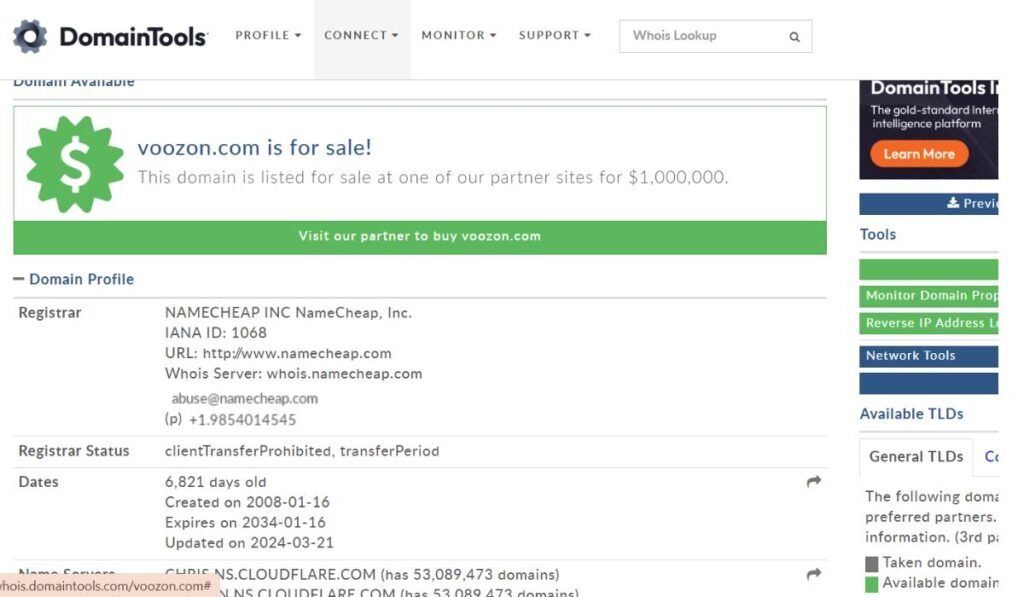Image resolution: width=1024 pixels, height=597 pixels.
Task: Click 'Updated on 2024-03-21' text
Action: click(x=249, y=543)
